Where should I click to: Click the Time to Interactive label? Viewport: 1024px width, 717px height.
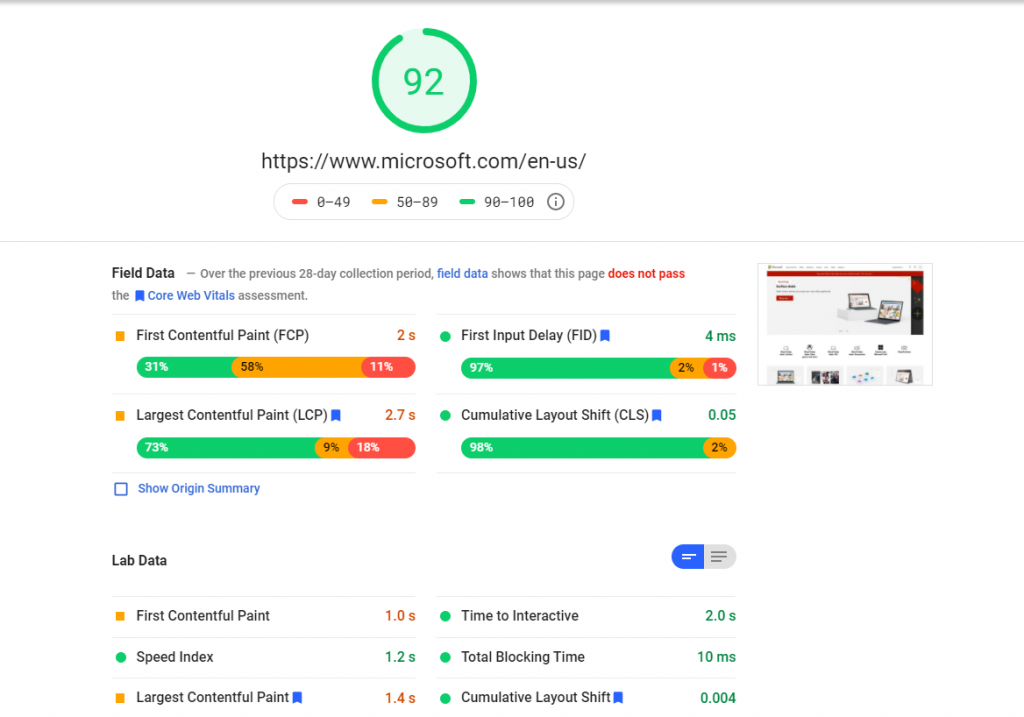tap(520, 616)
